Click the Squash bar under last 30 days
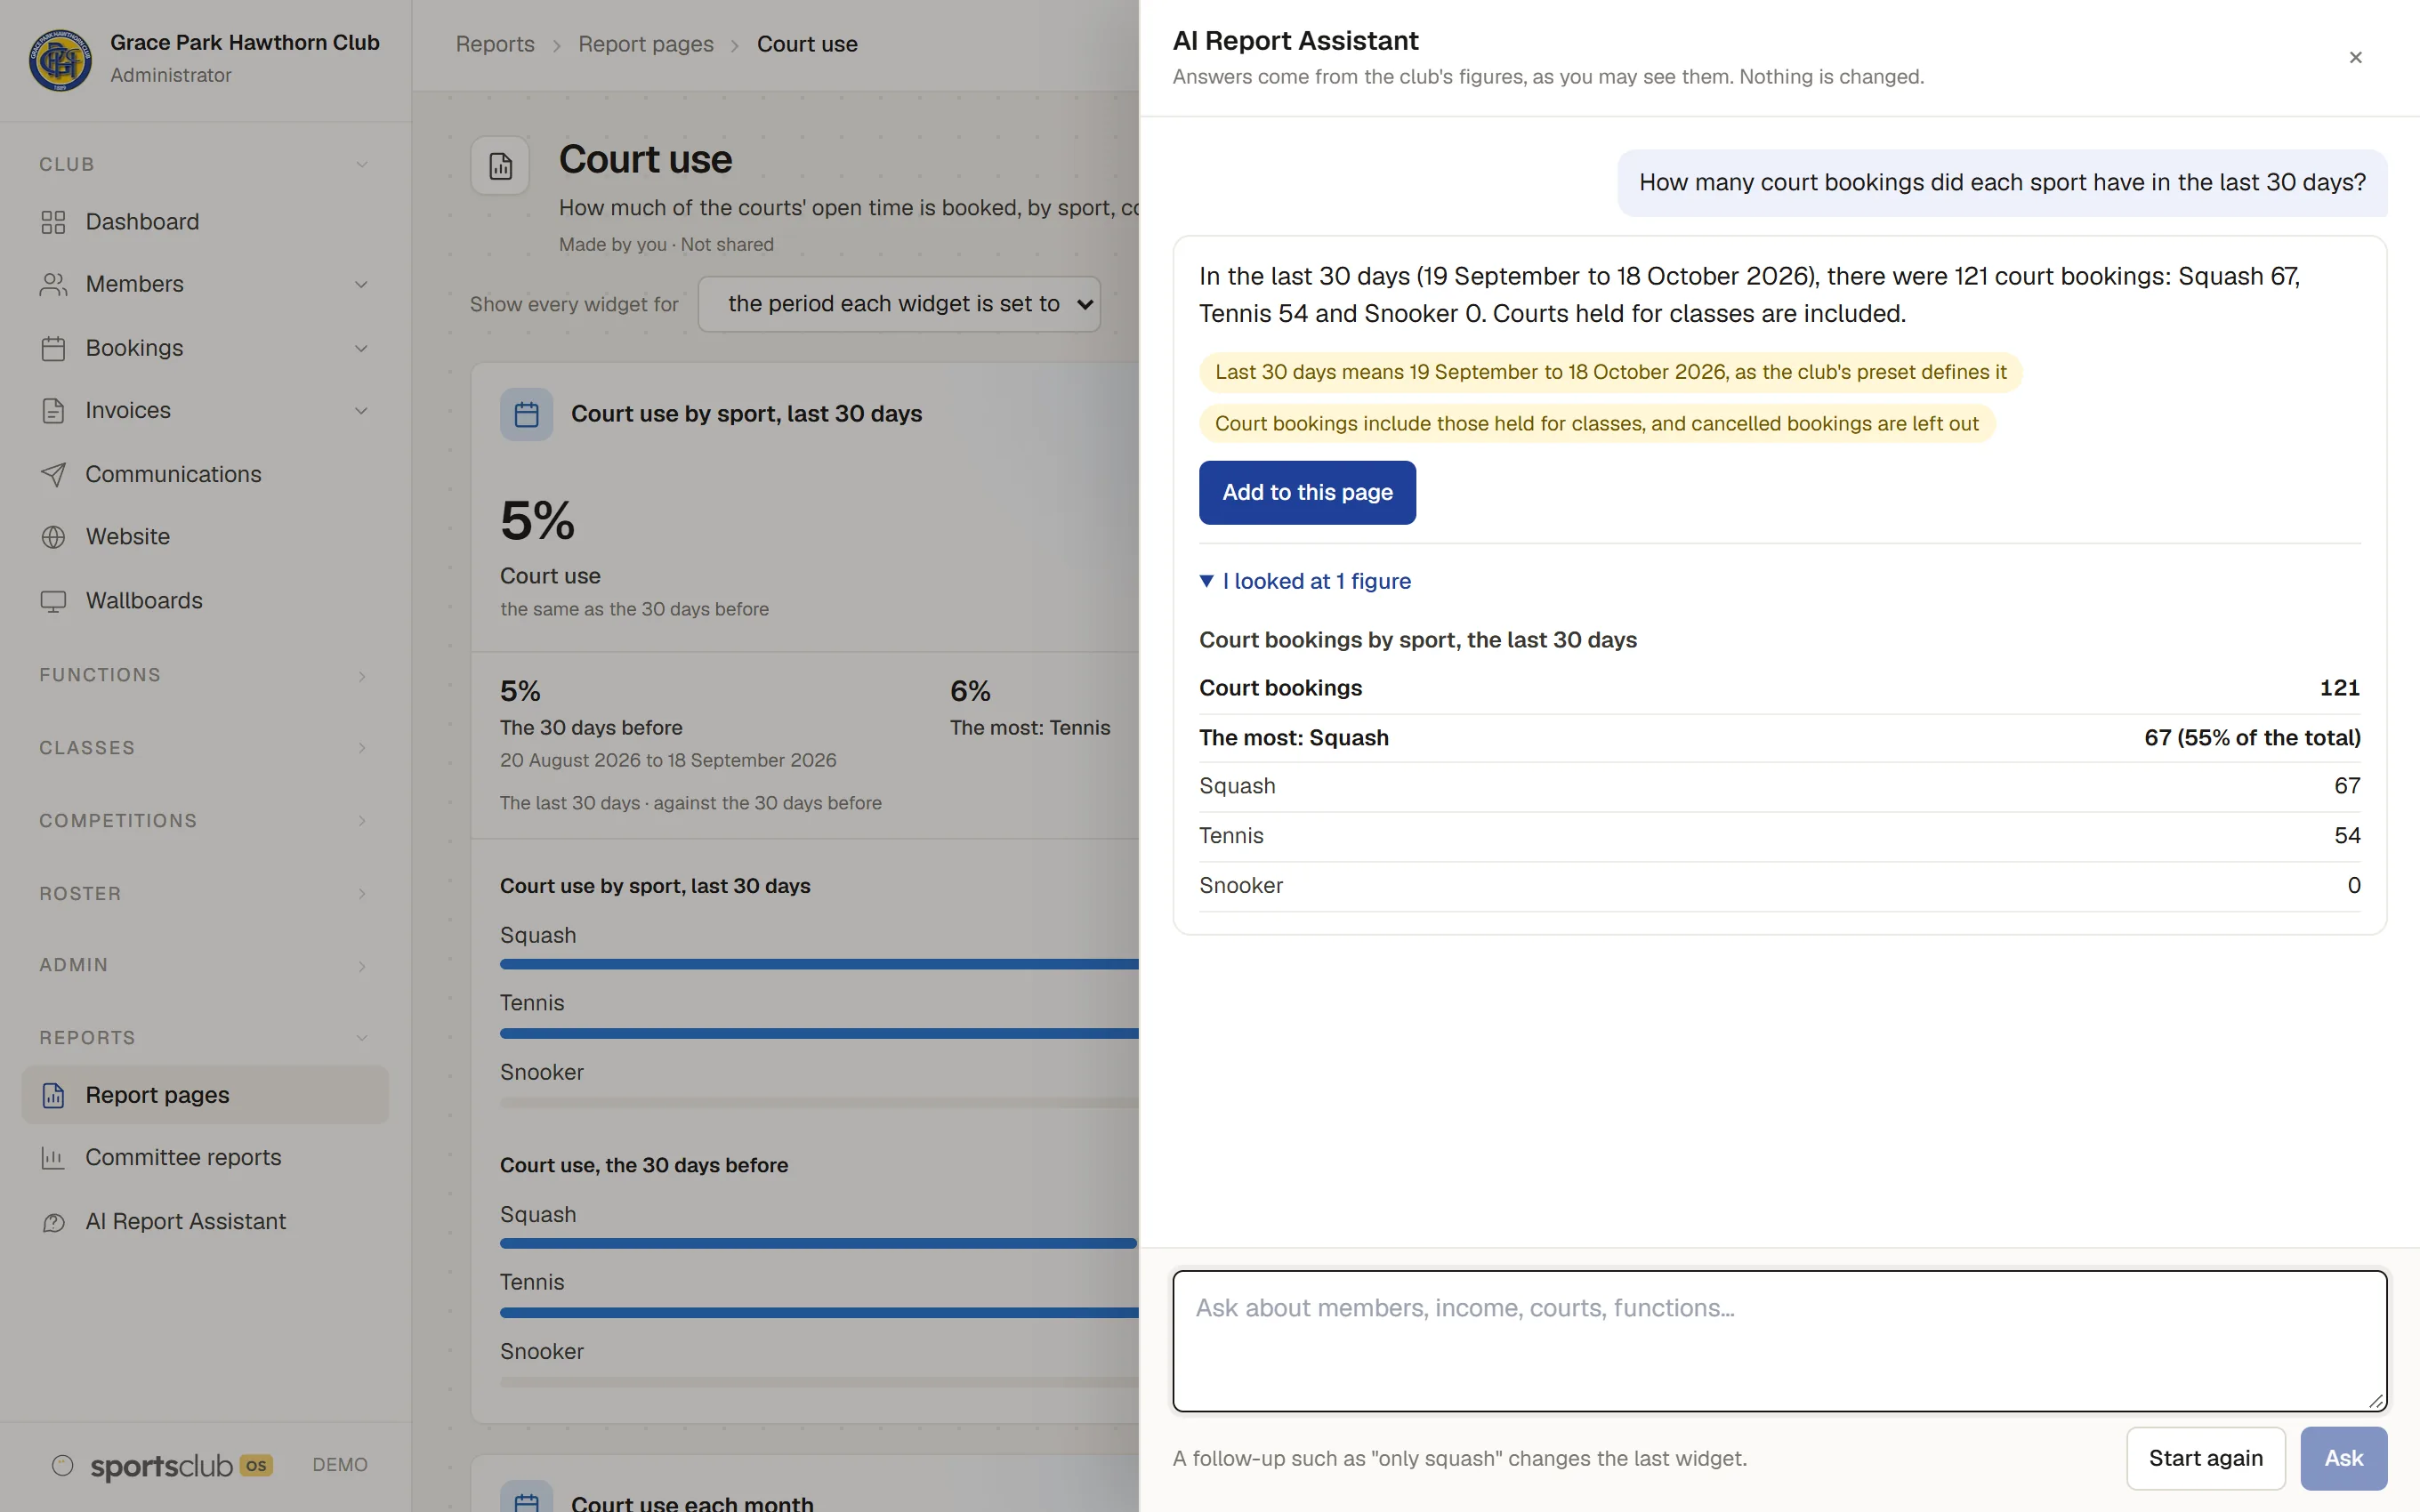This screenshot has width=2420, height=1512. click(x=819, y=965)
